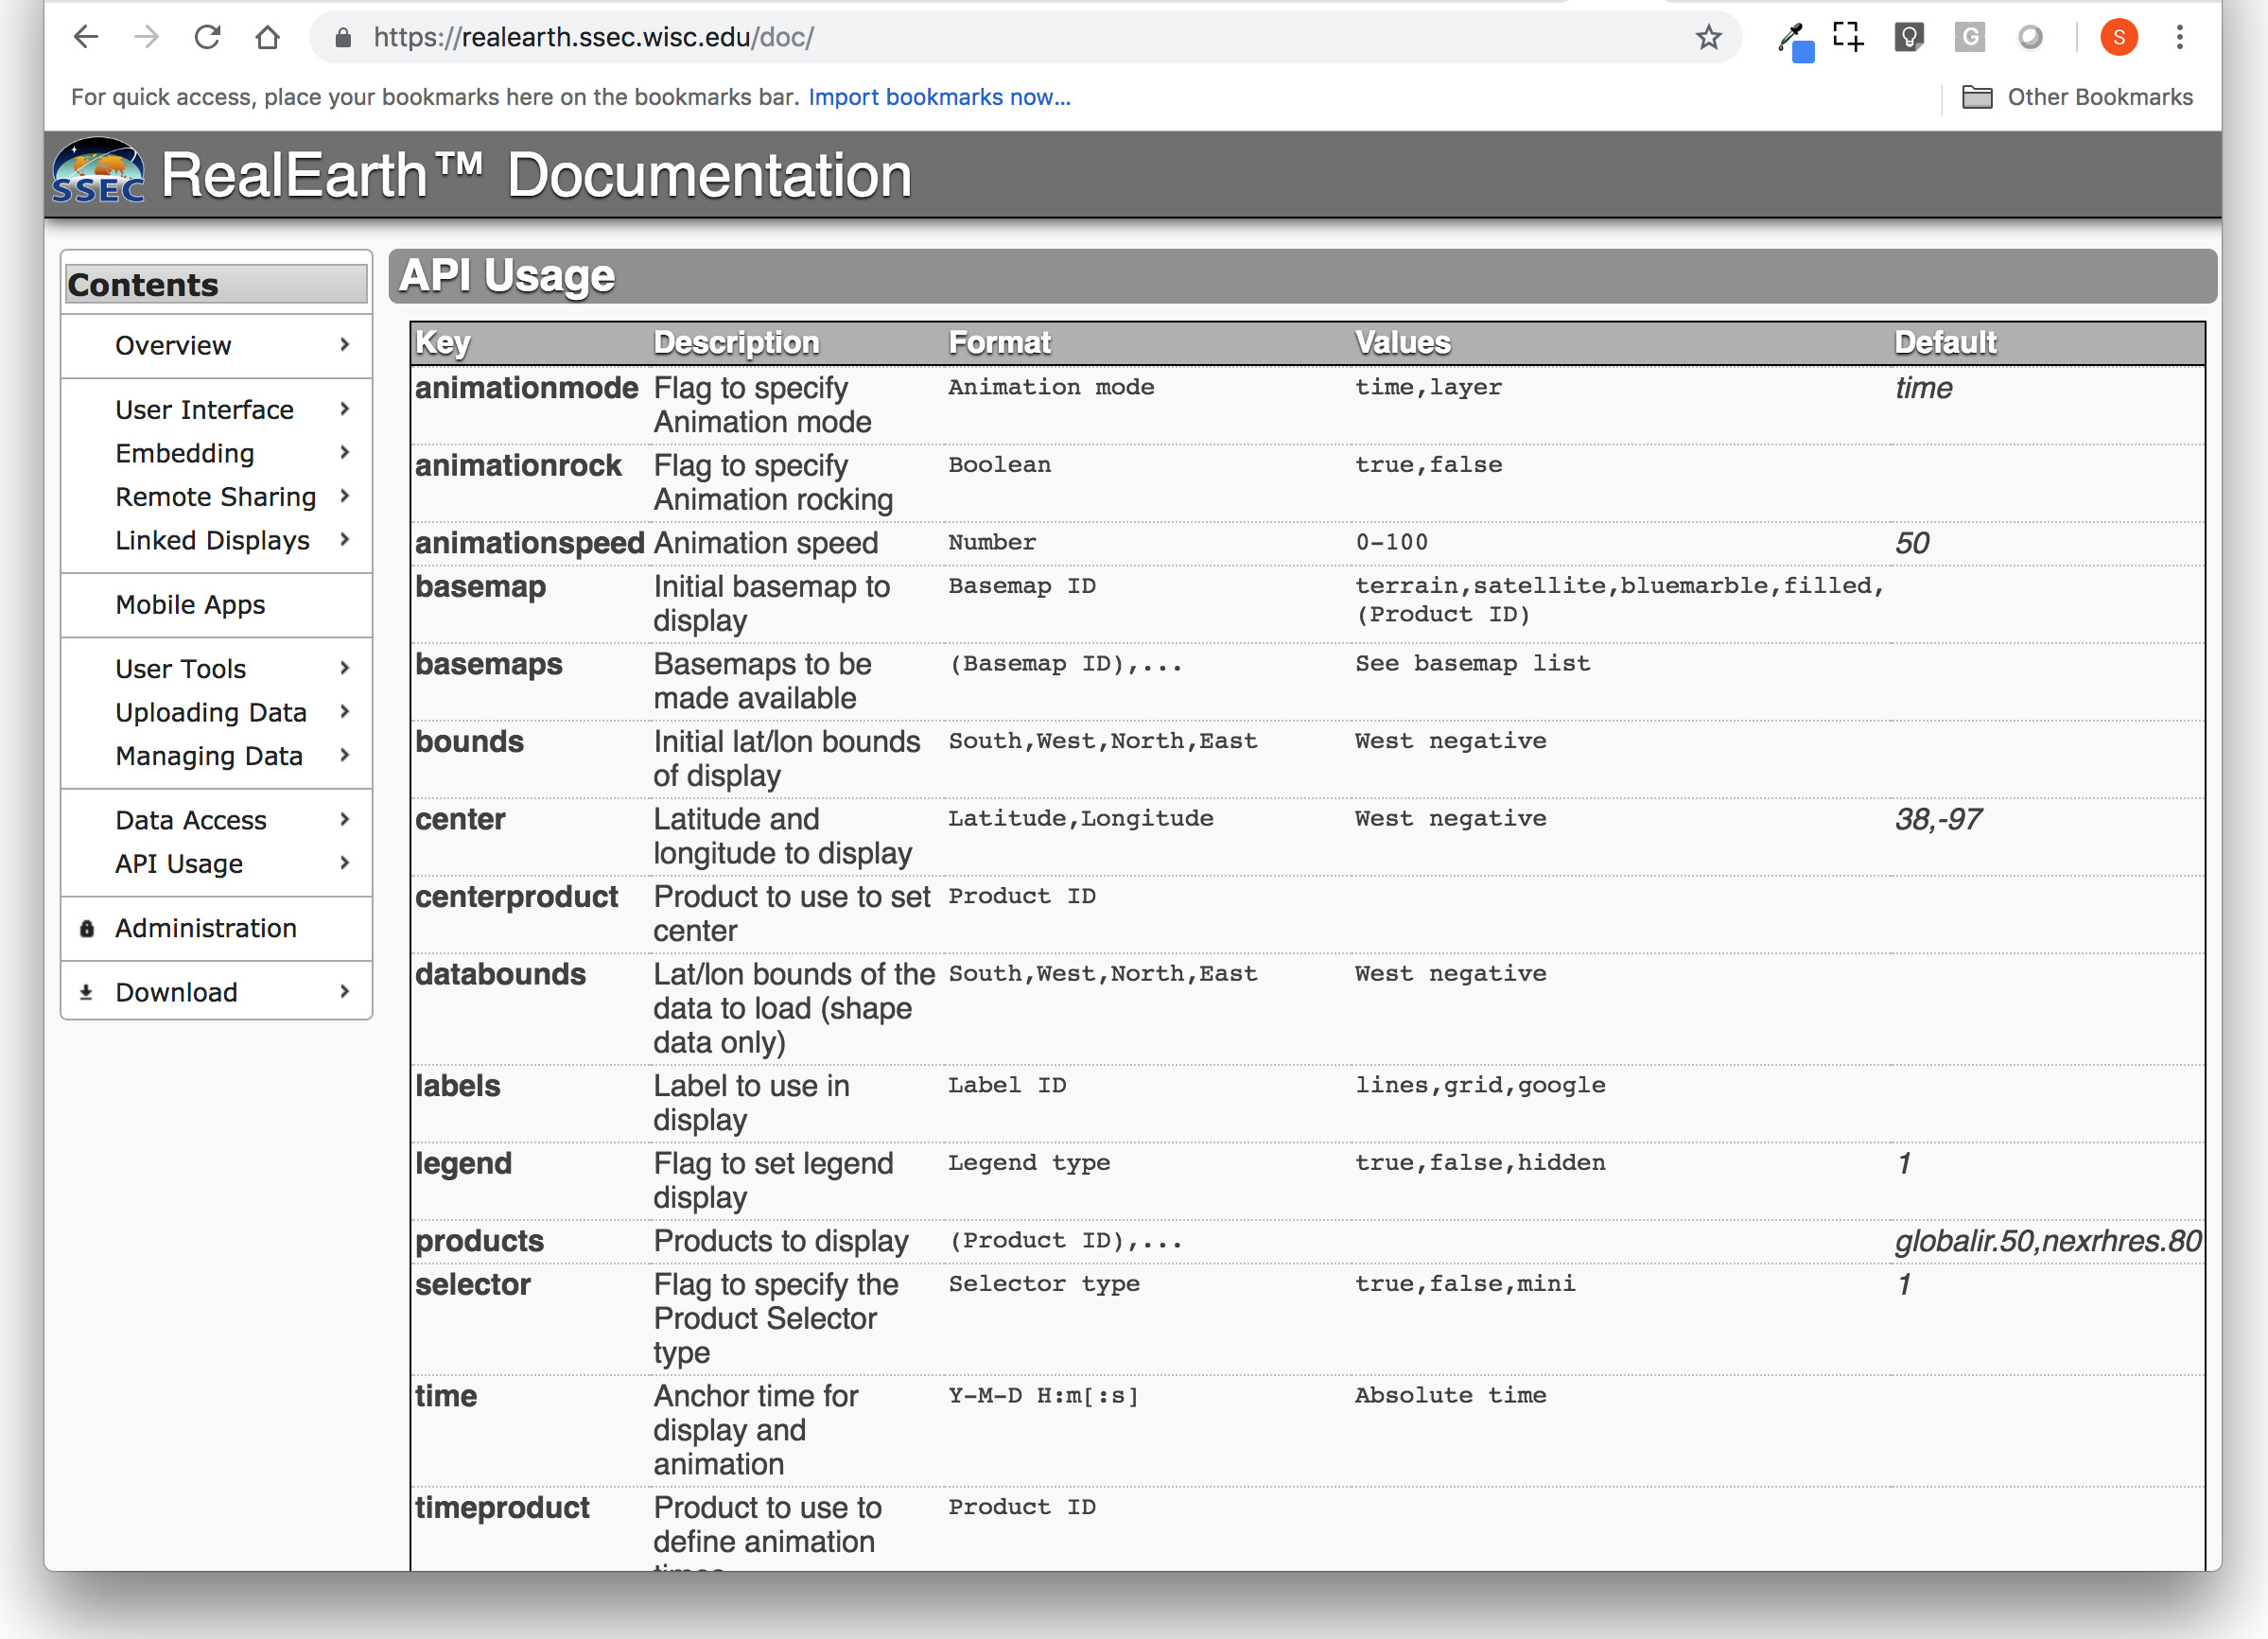Open the lightbulb shield extension icon

tap(1909, 38)
